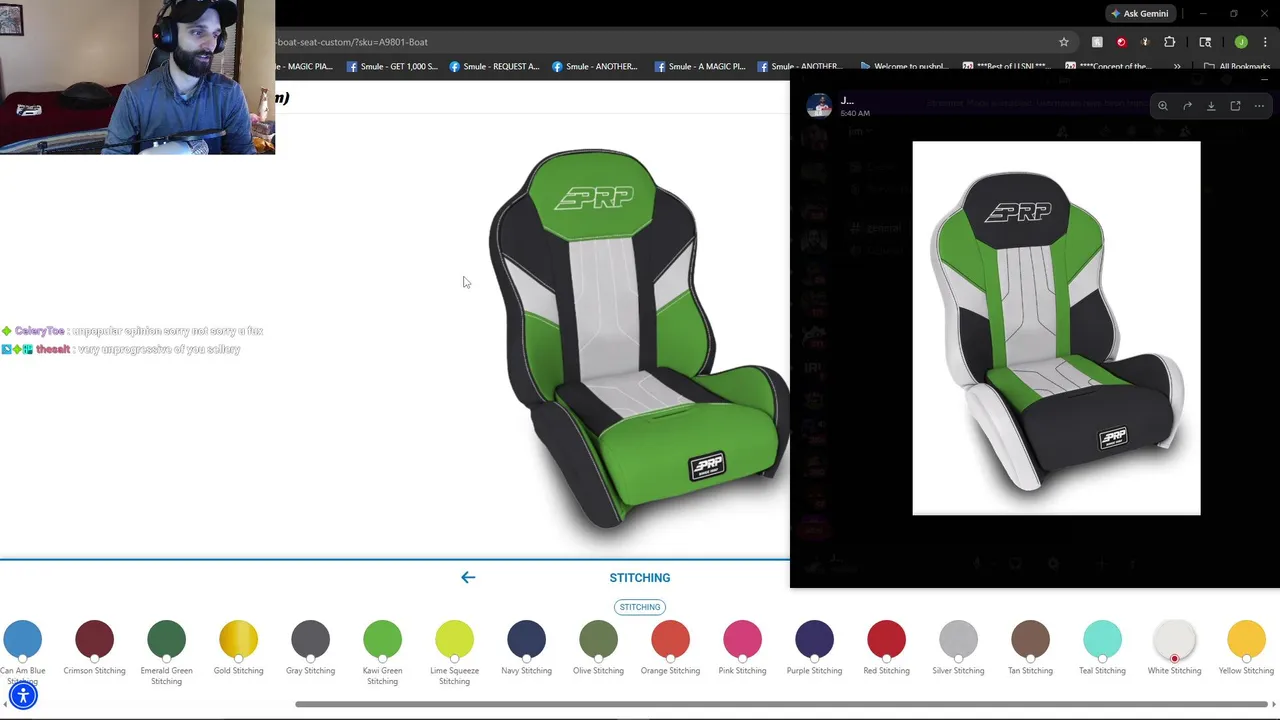Choose Gold Stitching swatch
The image size is (1280, 720).
click(x=238, y=640)
